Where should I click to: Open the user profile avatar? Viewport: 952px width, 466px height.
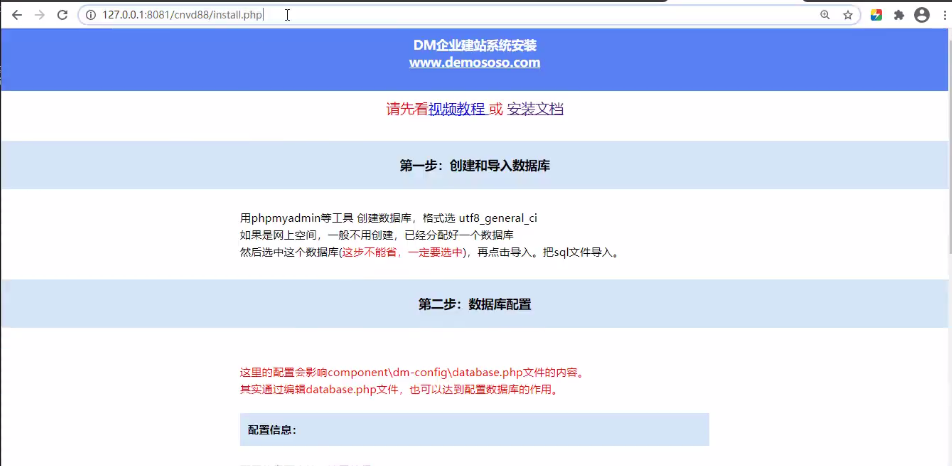pyautogui.click(x=921, y=15)
